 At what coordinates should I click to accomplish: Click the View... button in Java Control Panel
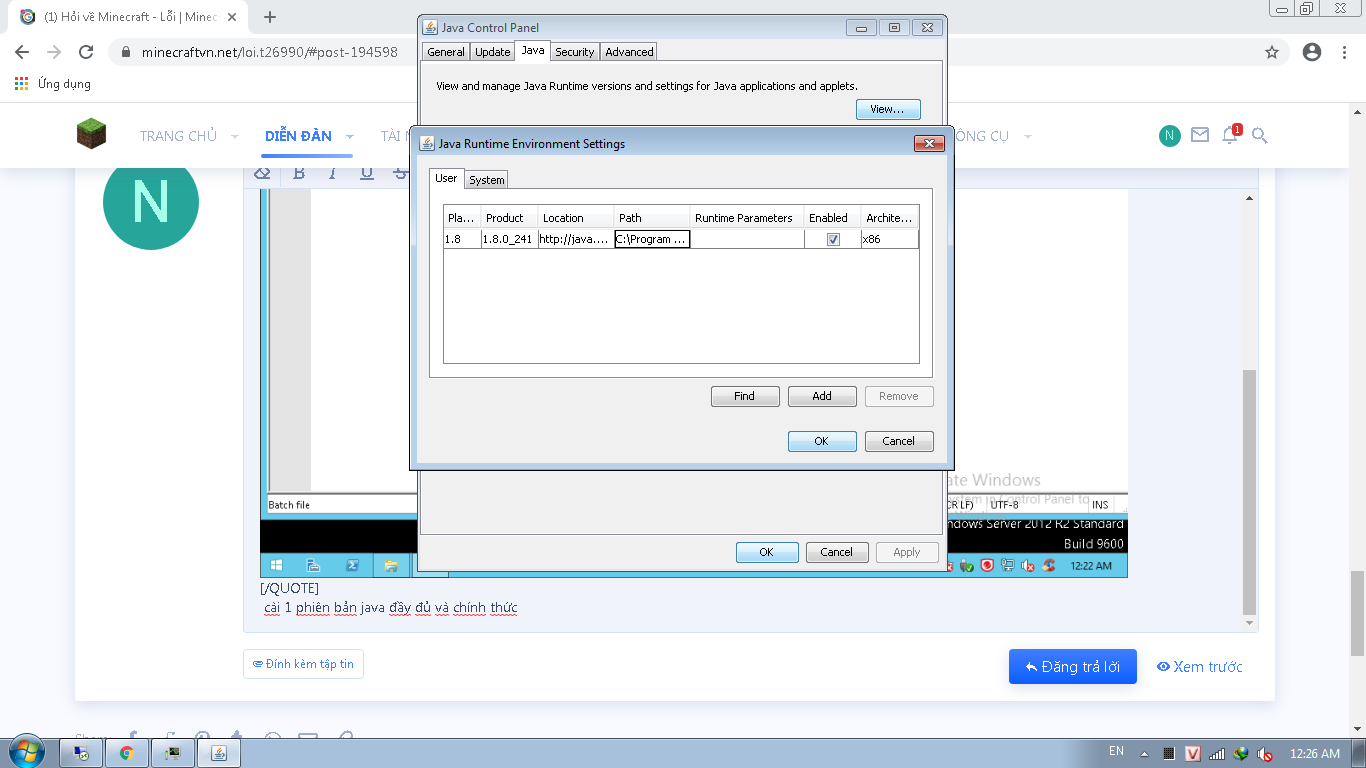tap(888, 109)
